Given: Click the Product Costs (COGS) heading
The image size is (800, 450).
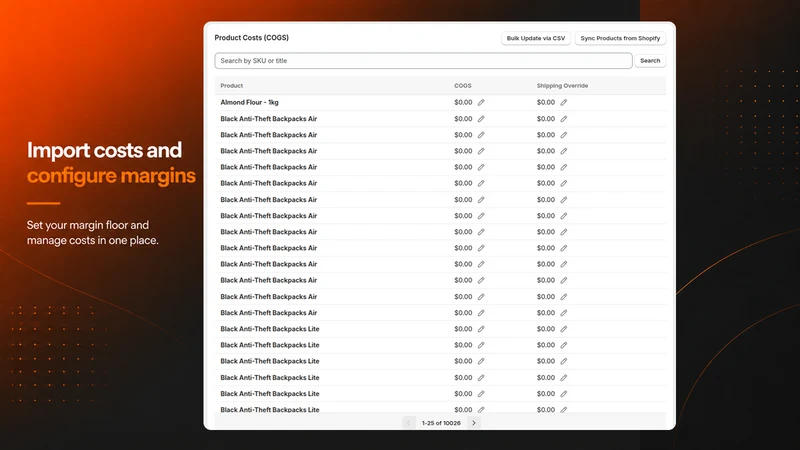Looking at the screenshot, I should click(252, 38).
